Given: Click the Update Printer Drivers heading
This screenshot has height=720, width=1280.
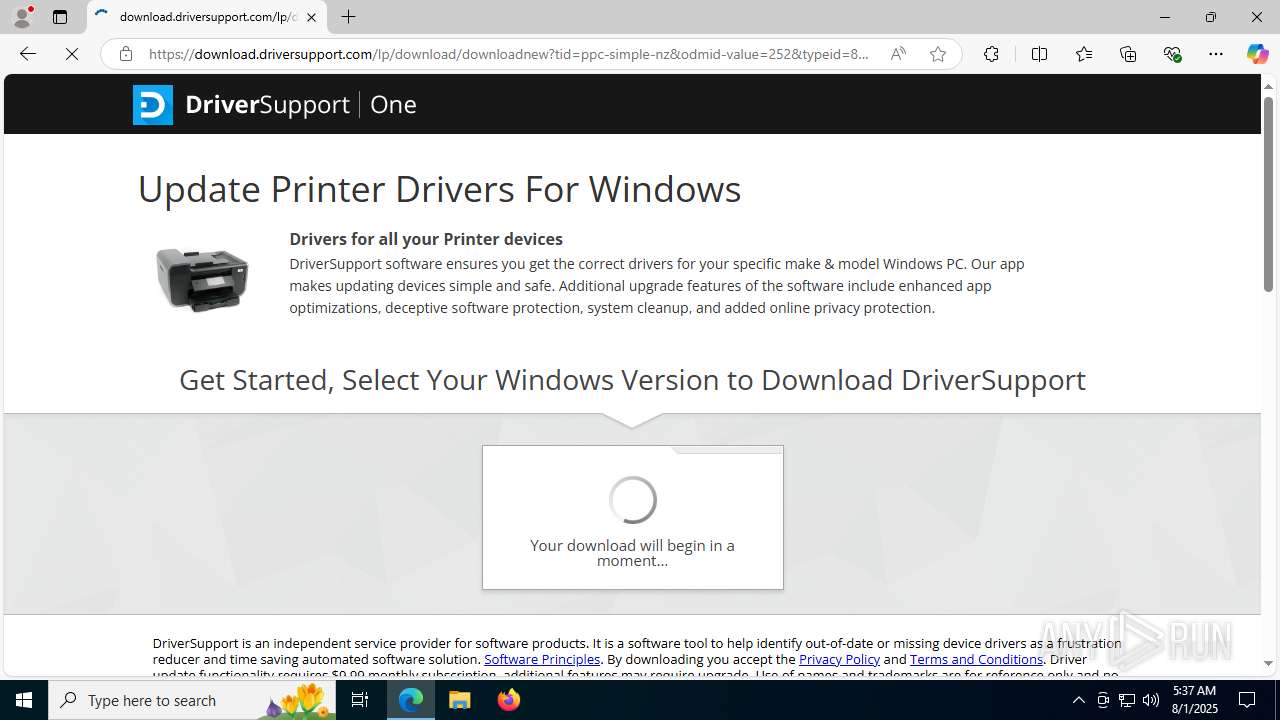Looking at the screenshot, I should (439, 189).
